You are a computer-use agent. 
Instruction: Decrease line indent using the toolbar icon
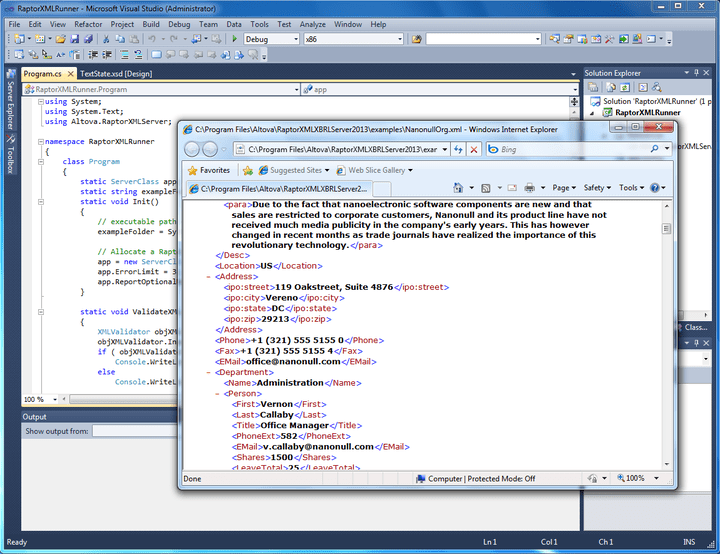[x=93, y=55]
